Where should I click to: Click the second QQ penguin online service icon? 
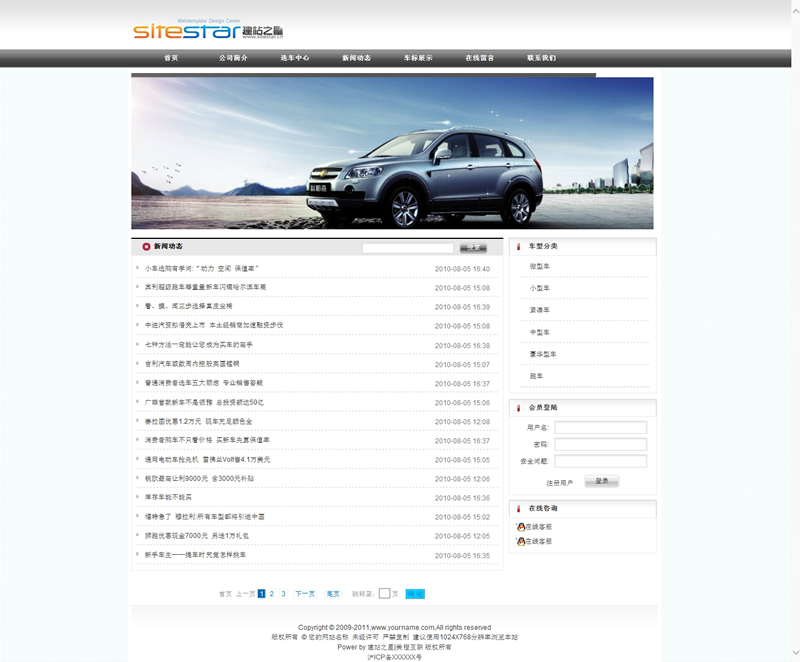click(x=520, y=541)
